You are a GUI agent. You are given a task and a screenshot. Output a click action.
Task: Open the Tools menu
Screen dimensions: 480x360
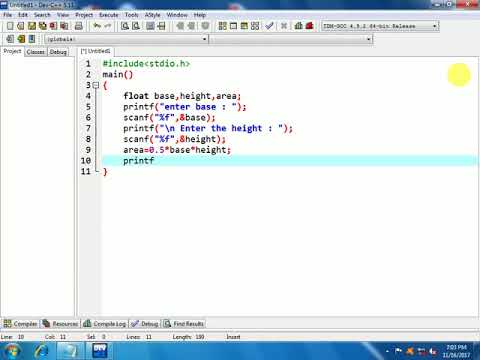(x=131, y=15)
